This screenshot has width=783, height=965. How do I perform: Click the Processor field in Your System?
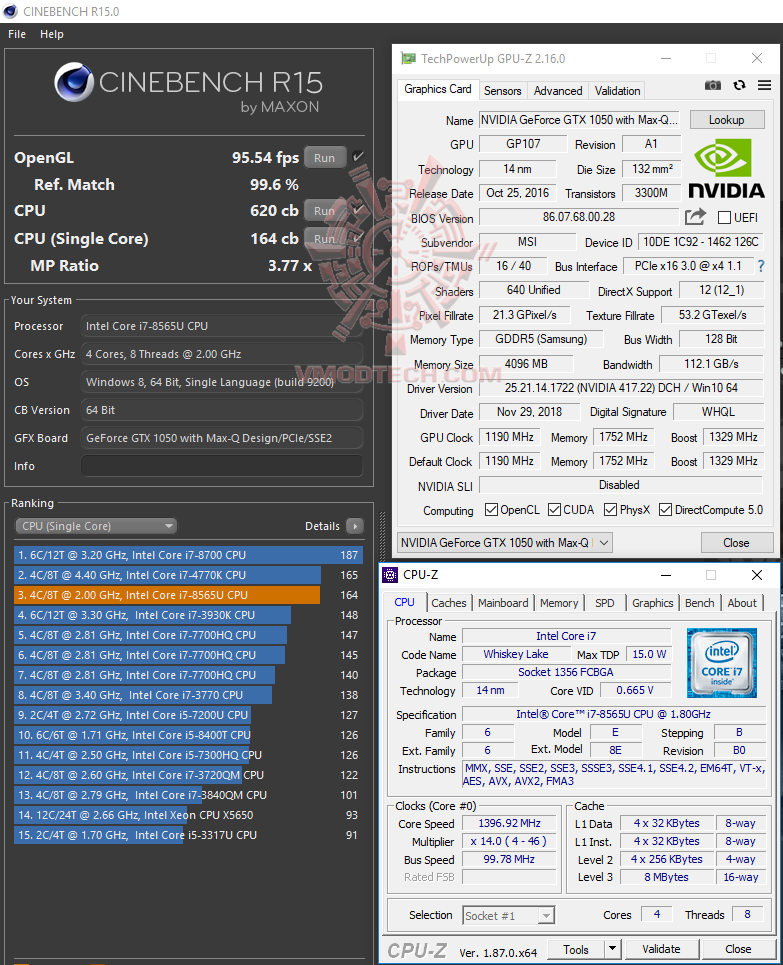point(222,326)
